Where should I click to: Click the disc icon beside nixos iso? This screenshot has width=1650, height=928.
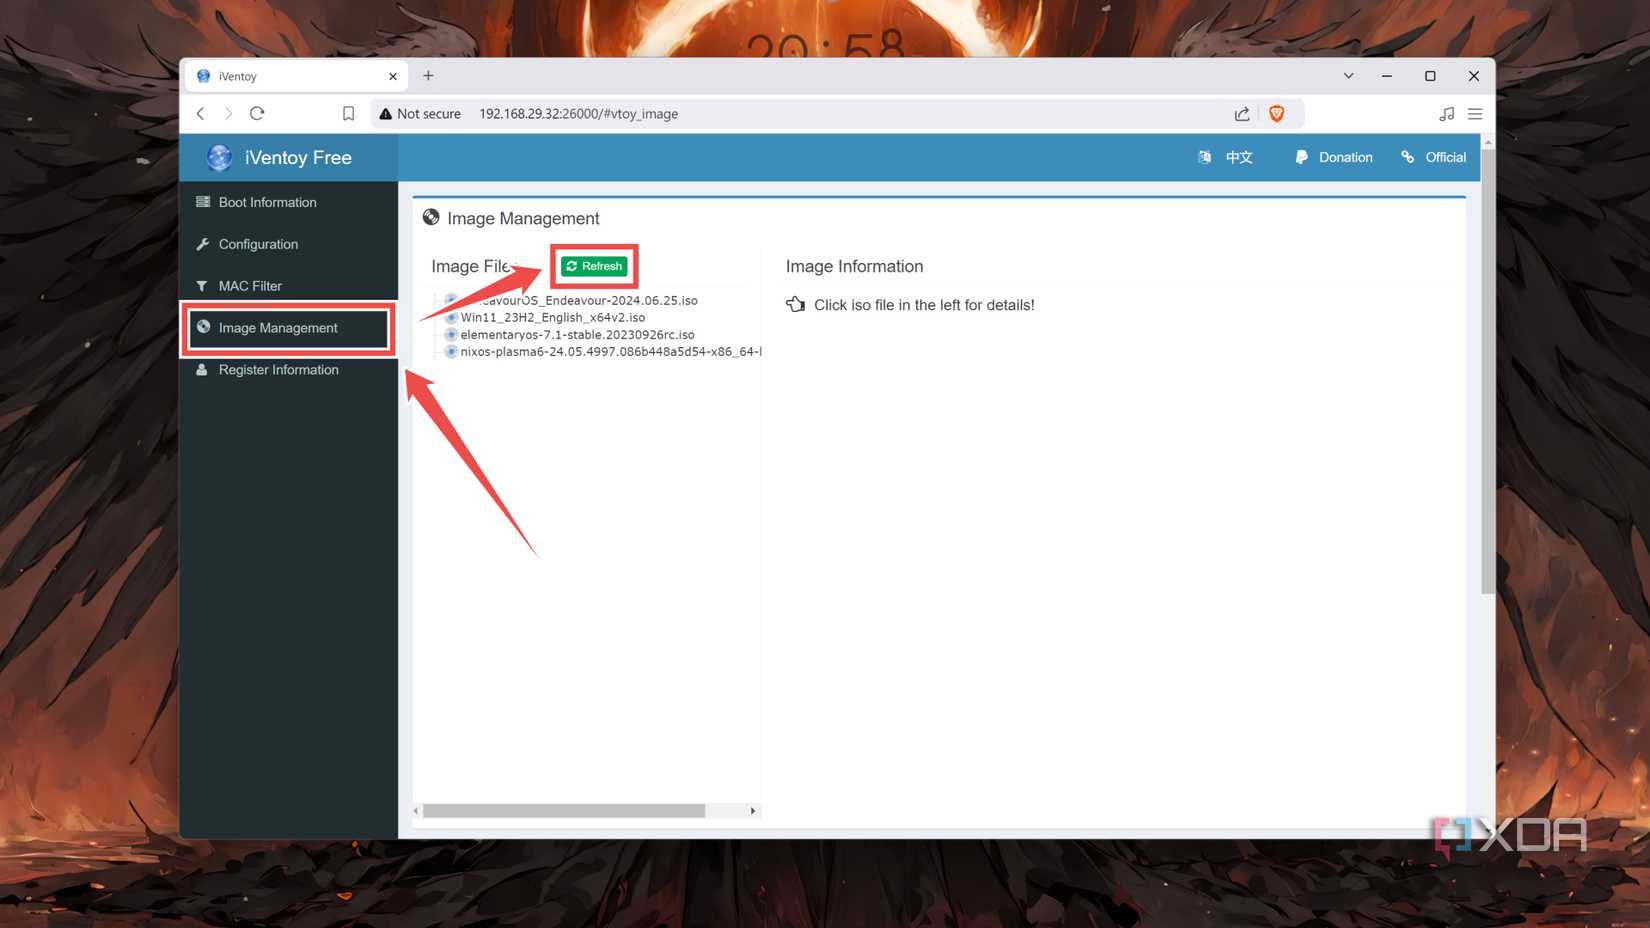(x=451, y=352)
